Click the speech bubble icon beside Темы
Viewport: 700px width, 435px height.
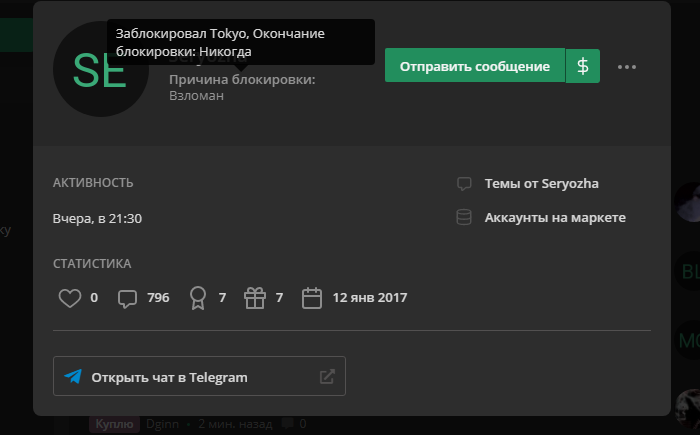pos(464,184)
